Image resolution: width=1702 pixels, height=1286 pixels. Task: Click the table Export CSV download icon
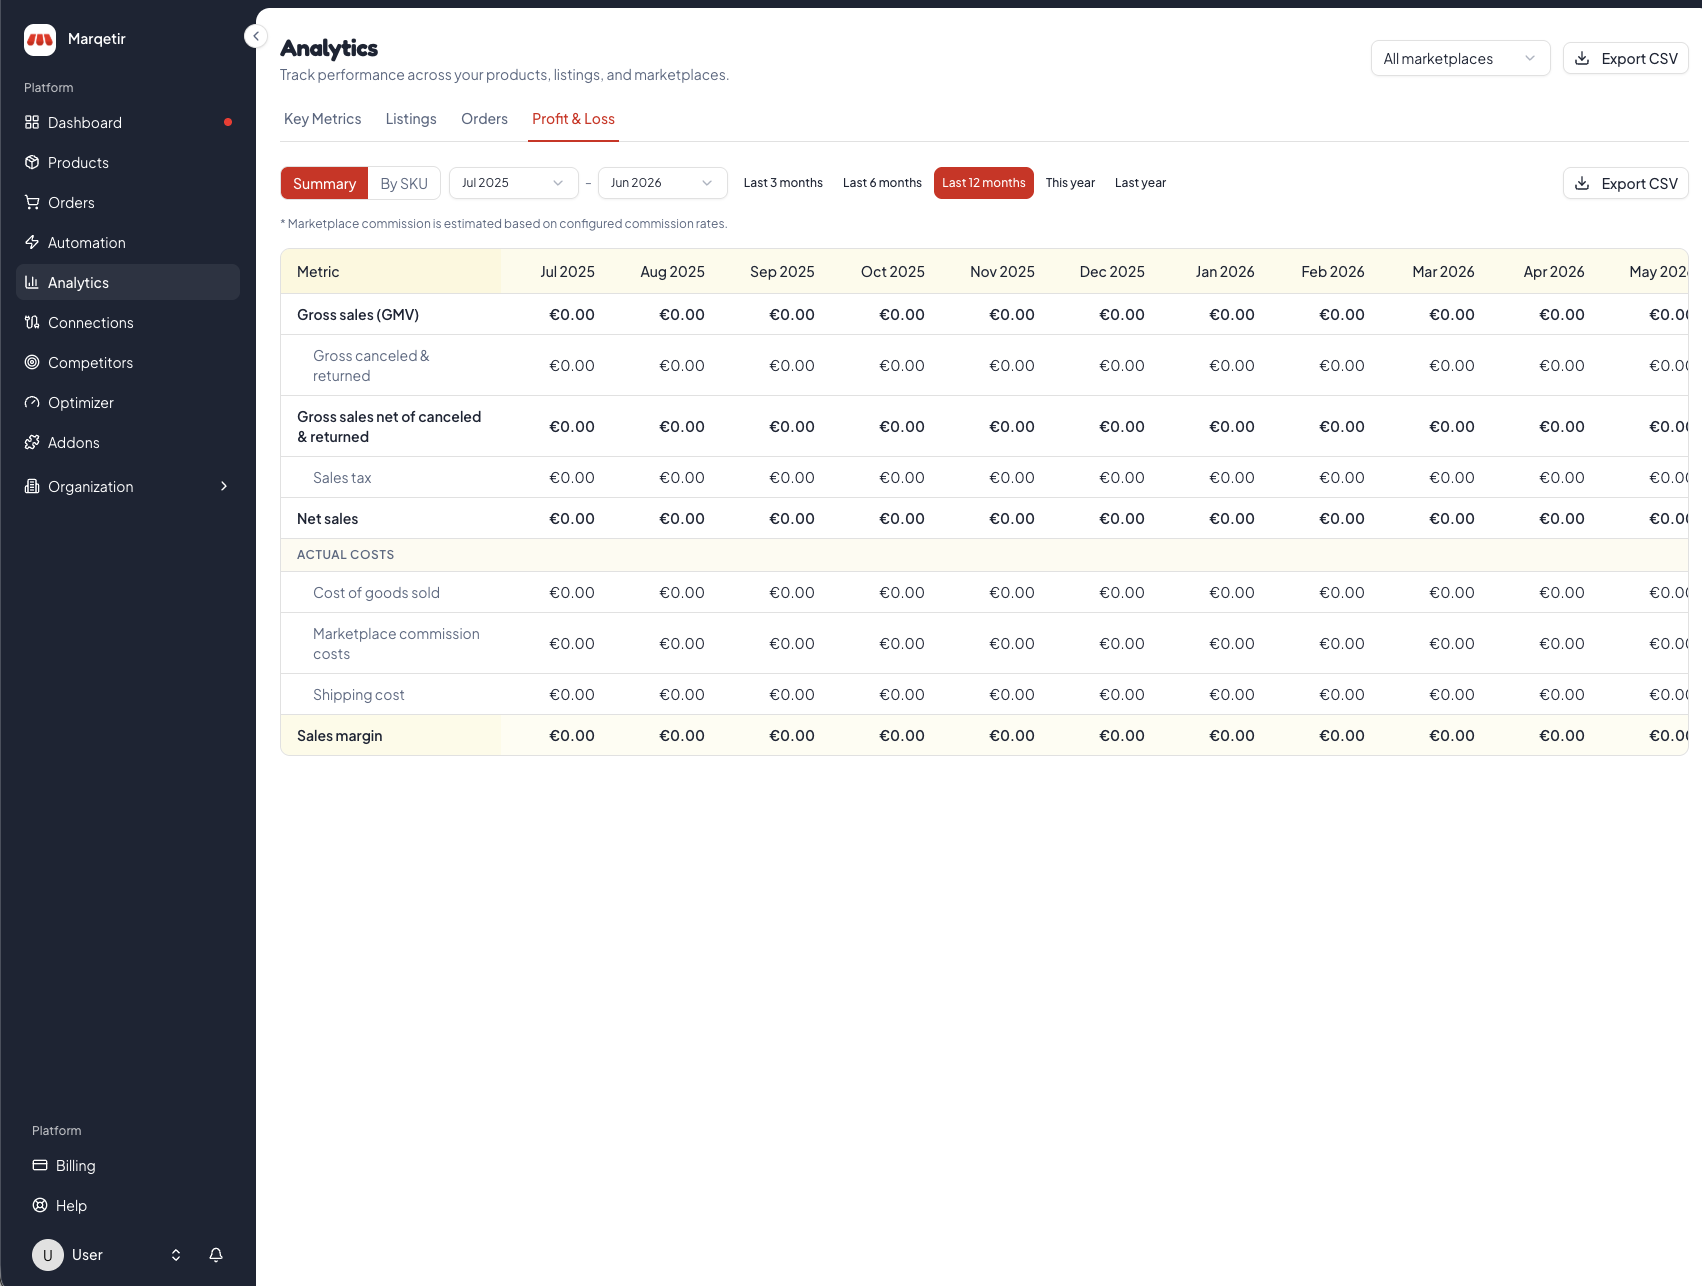coord(1582,183)
